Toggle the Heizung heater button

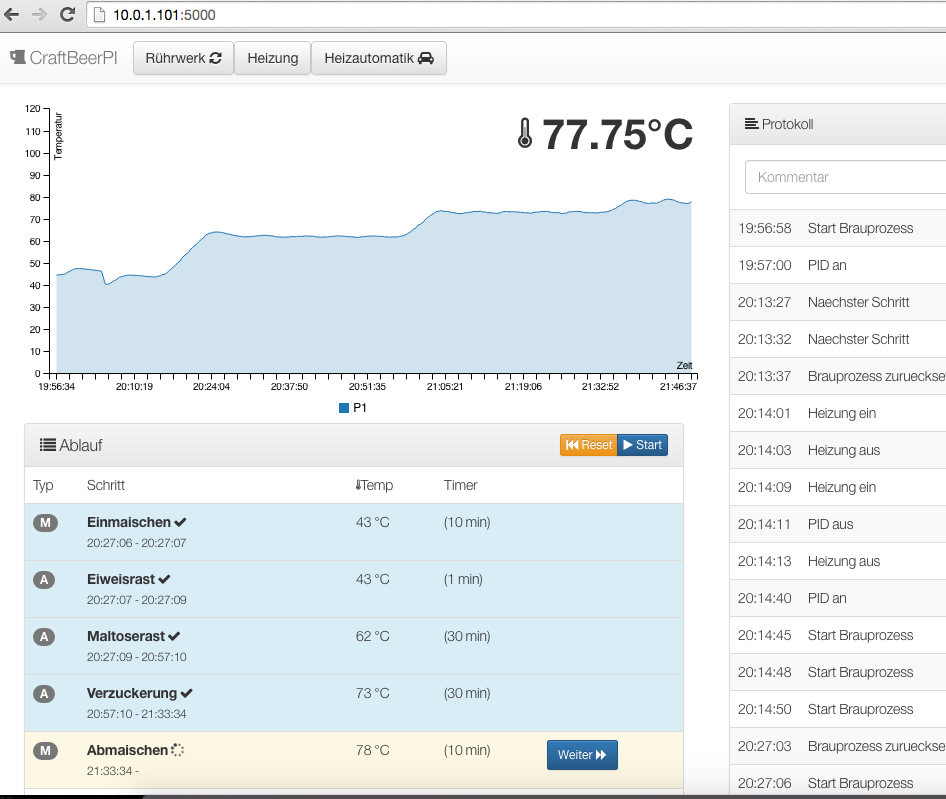273,58
